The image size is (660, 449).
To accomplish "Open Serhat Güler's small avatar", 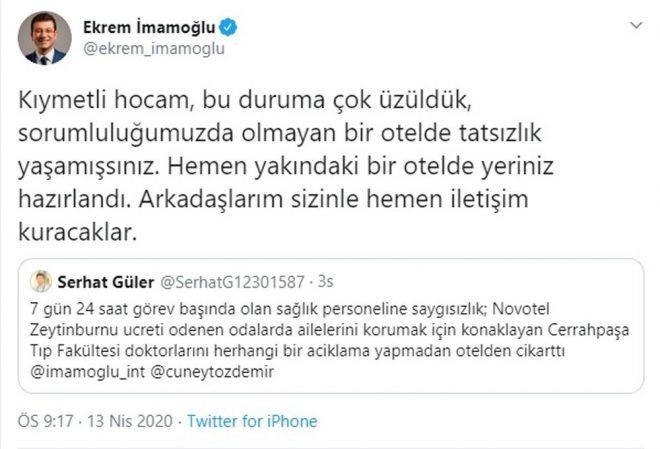I will click(41, 281).
